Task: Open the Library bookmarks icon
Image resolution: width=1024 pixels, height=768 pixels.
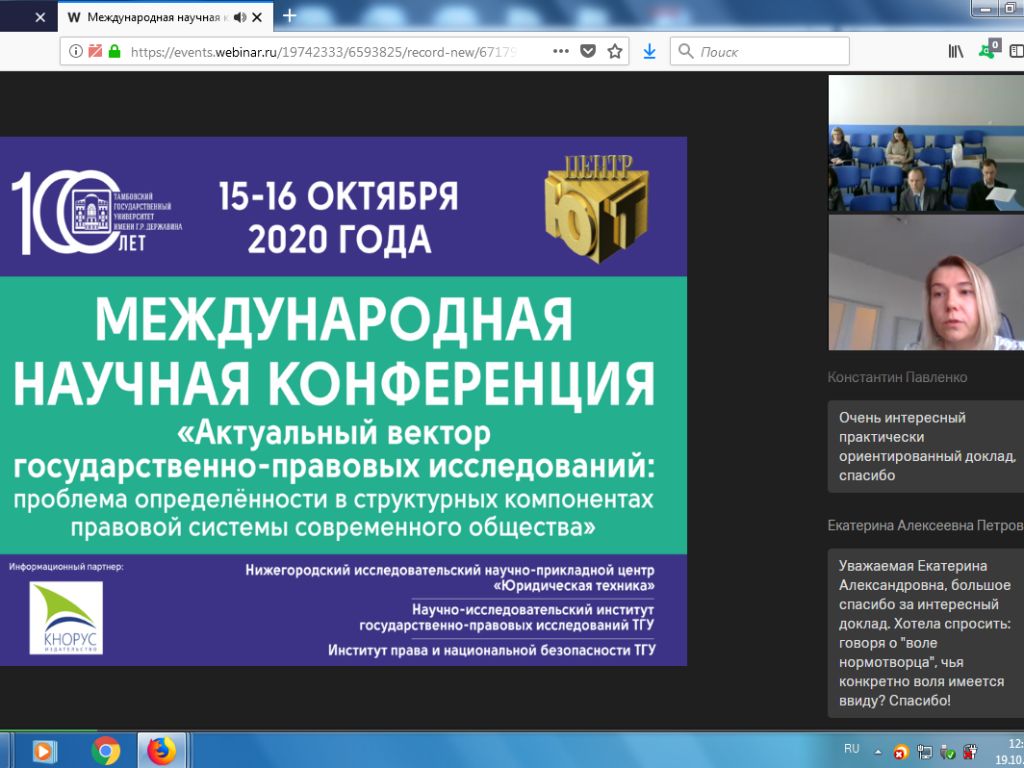Action: coord(955,51)
